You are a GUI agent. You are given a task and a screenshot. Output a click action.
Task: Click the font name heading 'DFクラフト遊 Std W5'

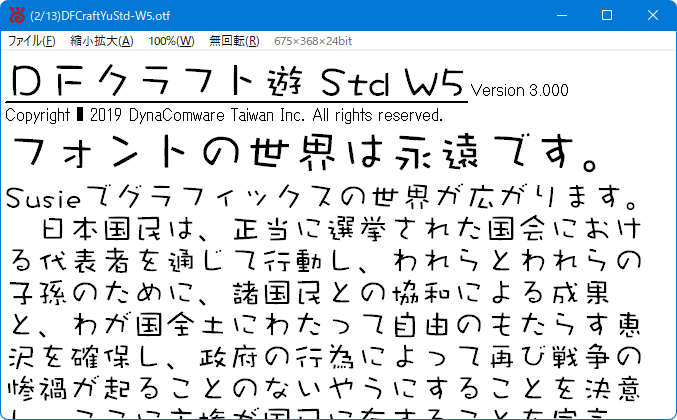coord(237,82)
